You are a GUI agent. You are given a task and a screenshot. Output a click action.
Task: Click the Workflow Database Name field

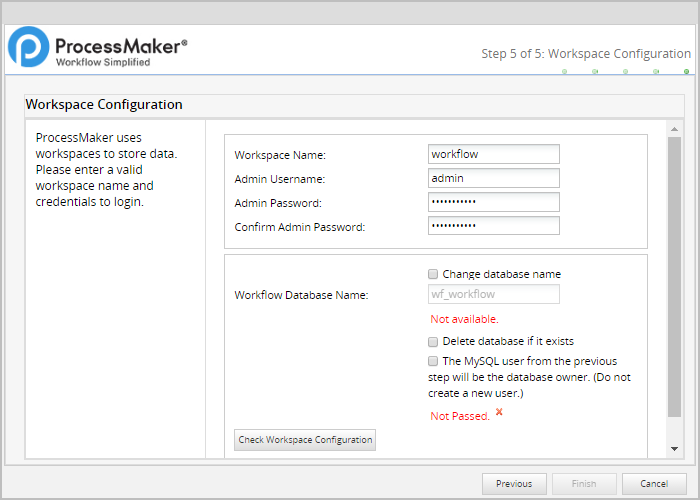click(493, 294)
